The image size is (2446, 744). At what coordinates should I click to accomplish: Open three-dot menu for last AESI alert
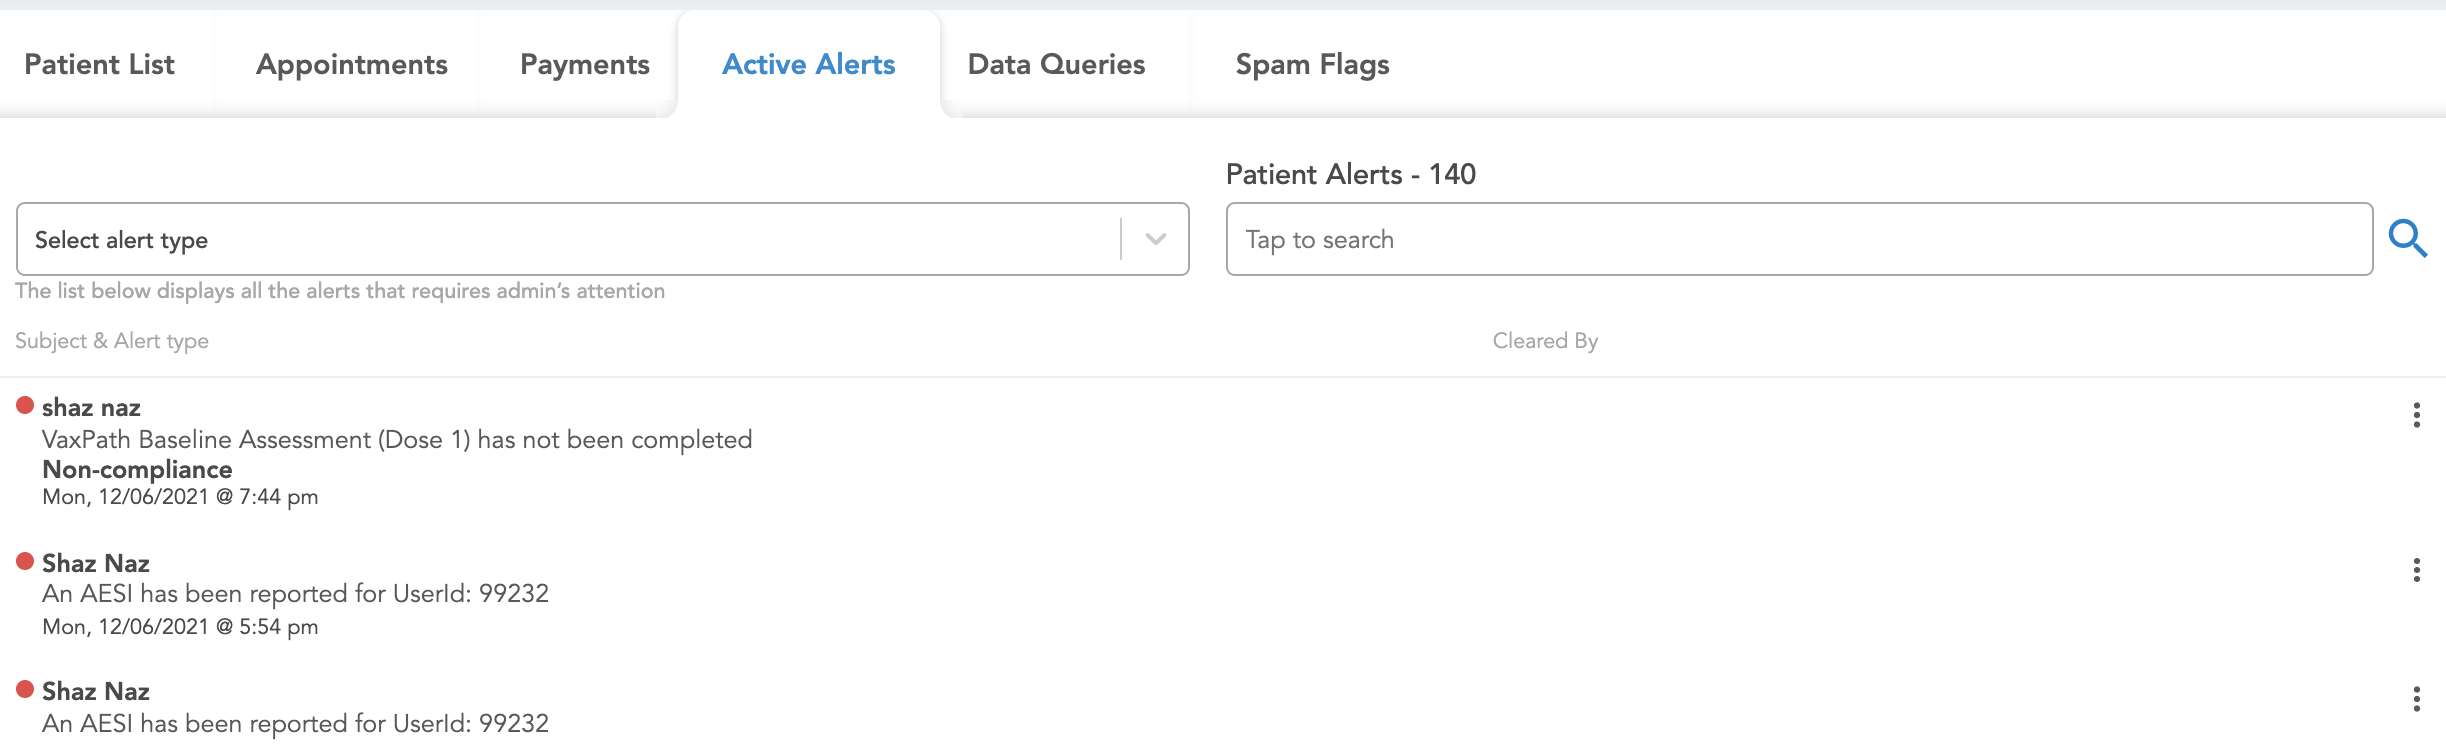coord(2416,699)
